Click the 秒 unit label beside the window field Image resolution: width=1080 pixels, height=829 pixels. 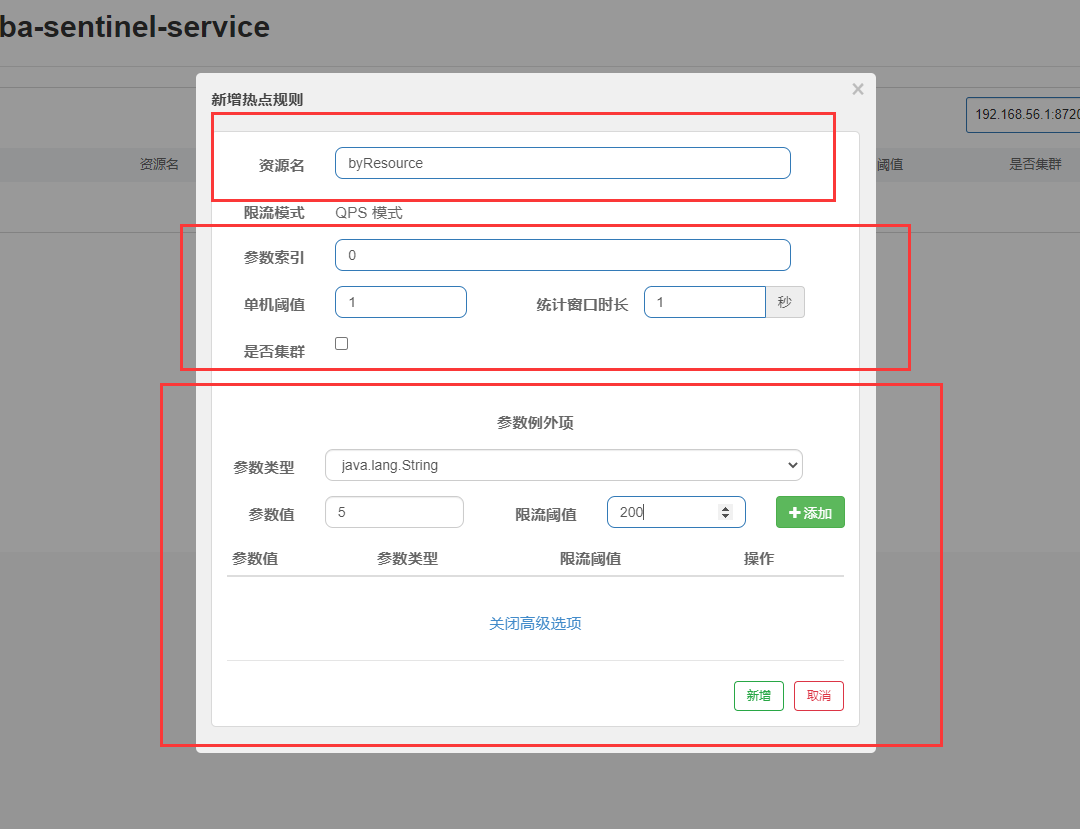coord(784,301)
